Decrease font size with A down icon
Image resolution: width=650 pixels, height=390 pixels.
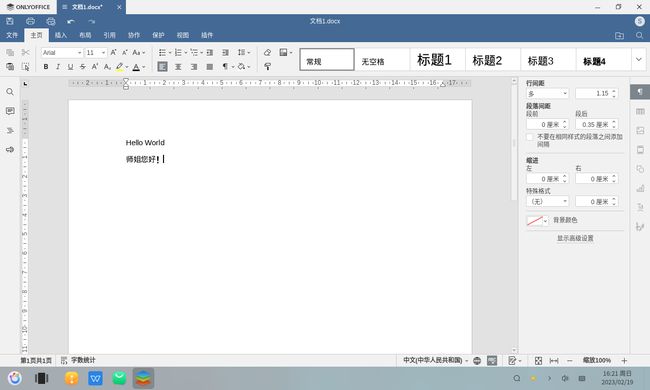click(x=124, y=53)
